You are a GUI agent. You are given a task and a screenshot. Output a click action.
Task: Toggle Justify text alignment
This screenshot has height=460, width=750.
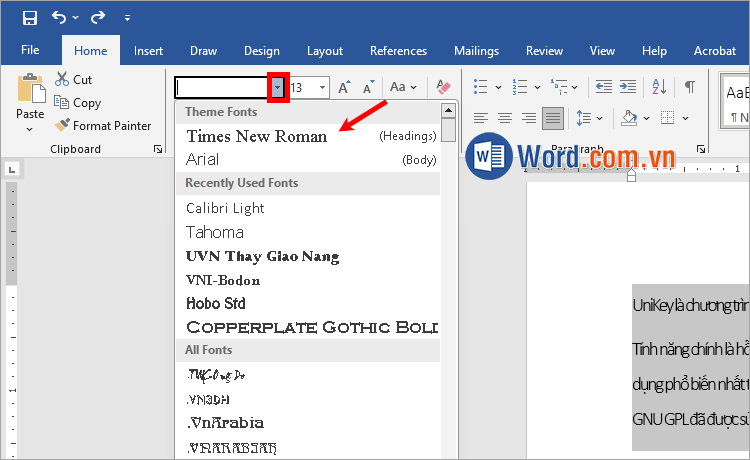click(552, 118)
